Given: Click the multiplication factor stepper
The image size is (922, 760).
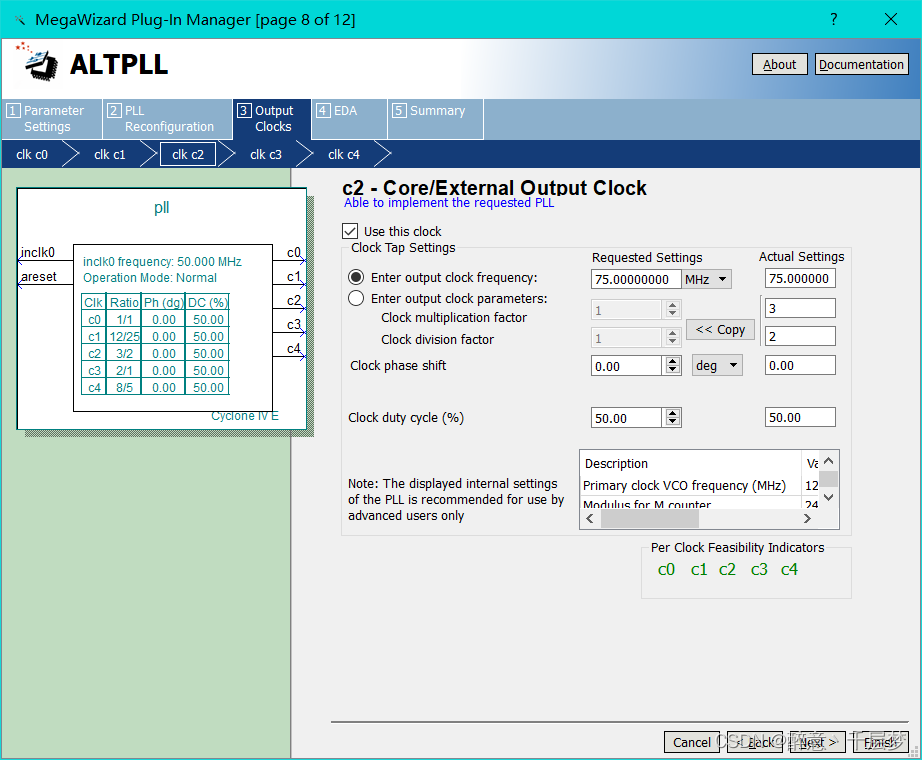Looking at the screenshot, I should (673, 309).
